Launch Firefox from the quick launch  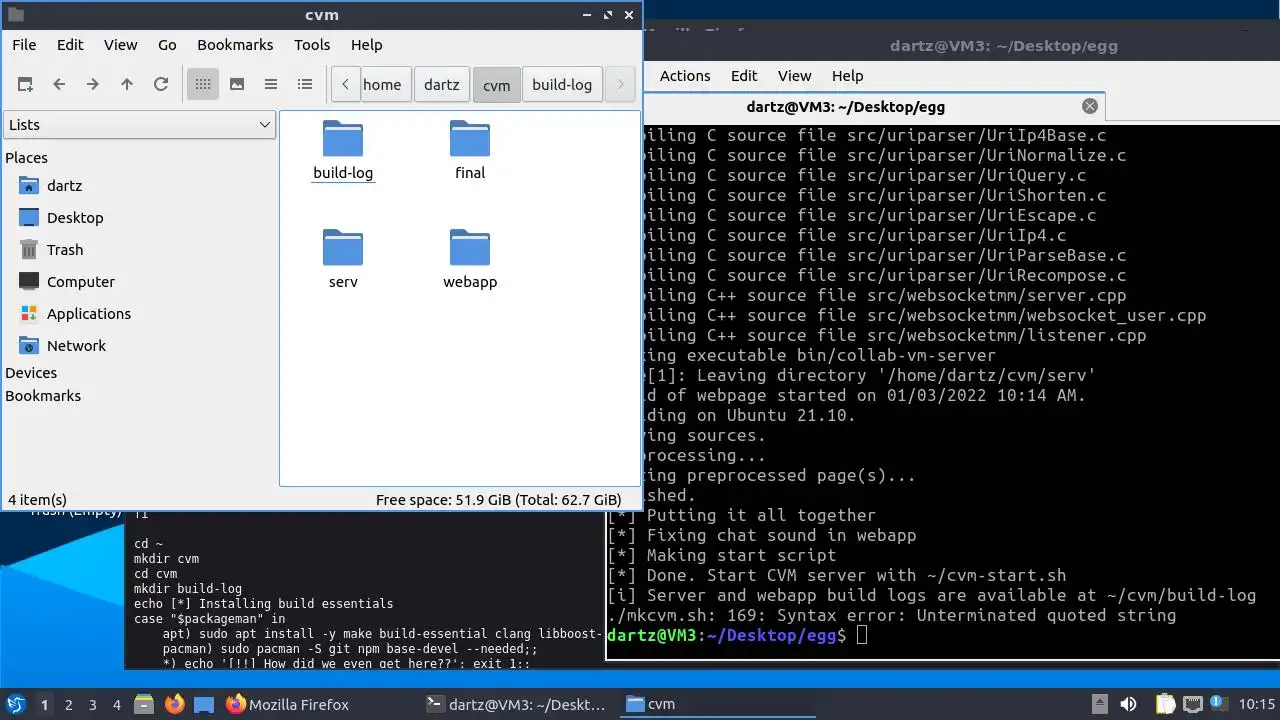(x=175, y=704)
